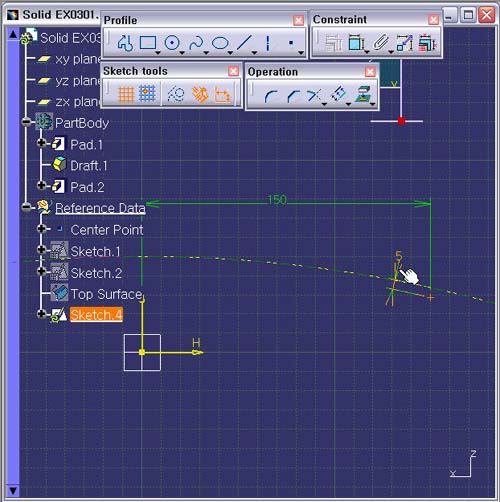This screenshot has width=500, height=502.
Task: Close the Operation toolbar
Action: pos(370,72)
